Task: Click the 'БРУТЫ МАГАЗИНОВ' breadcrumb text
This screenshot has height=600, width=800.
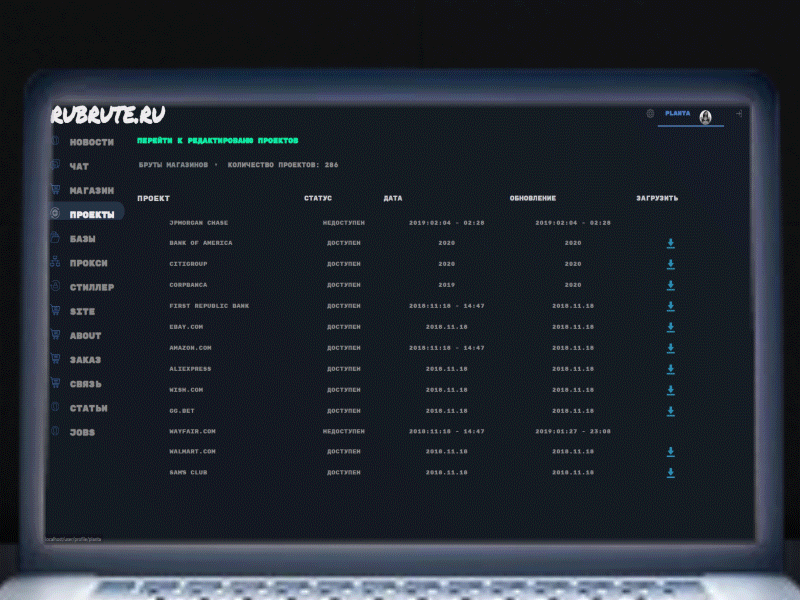Action: coord(173,165)
